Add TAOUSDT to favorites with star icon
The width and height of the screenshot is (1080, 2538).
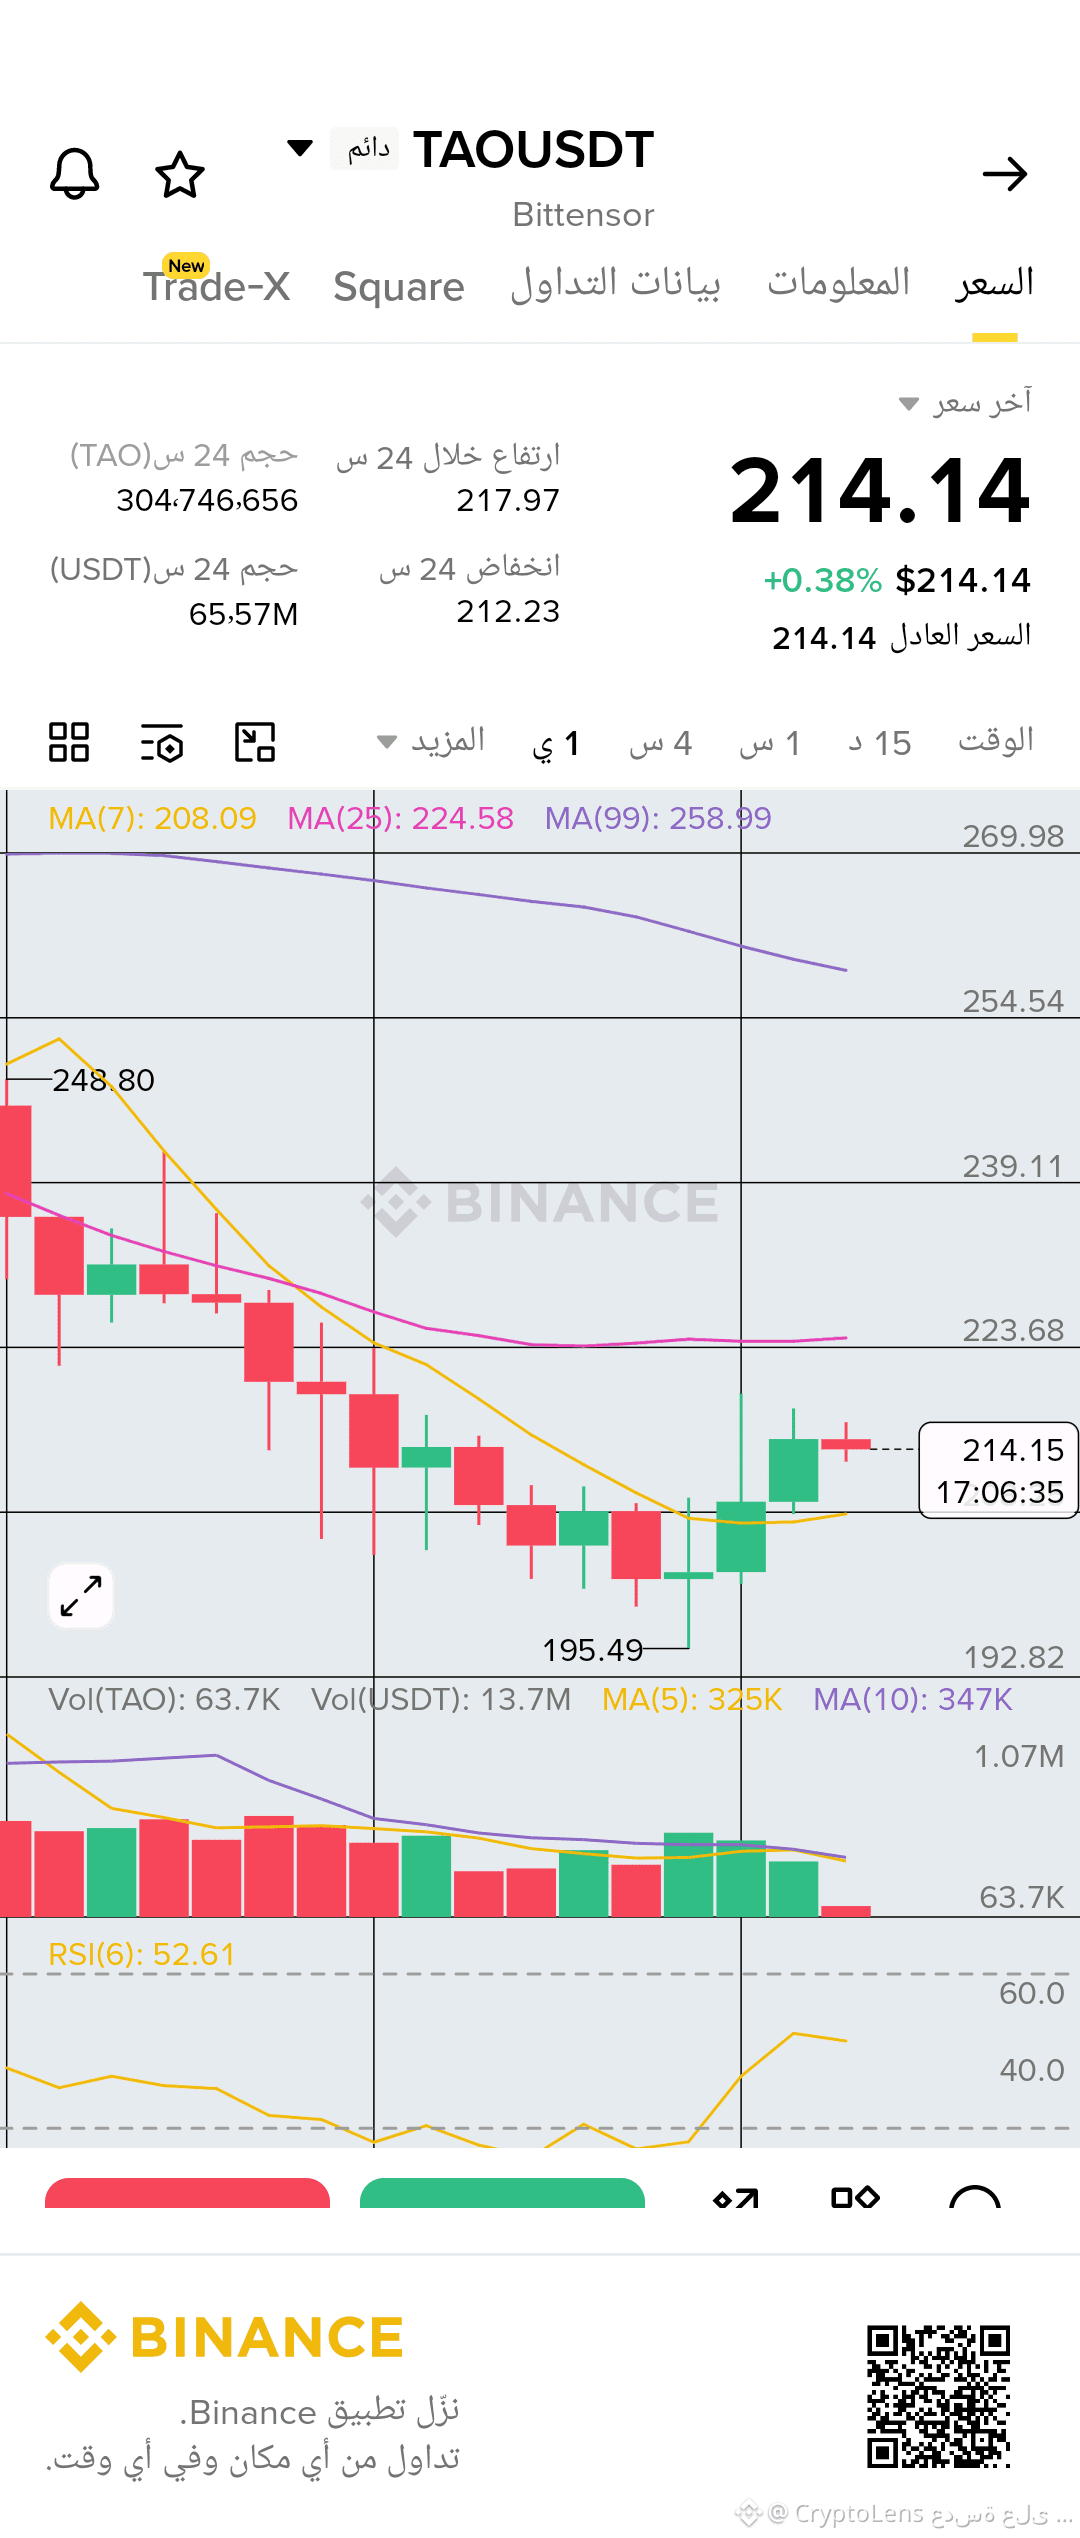(180, 174)
